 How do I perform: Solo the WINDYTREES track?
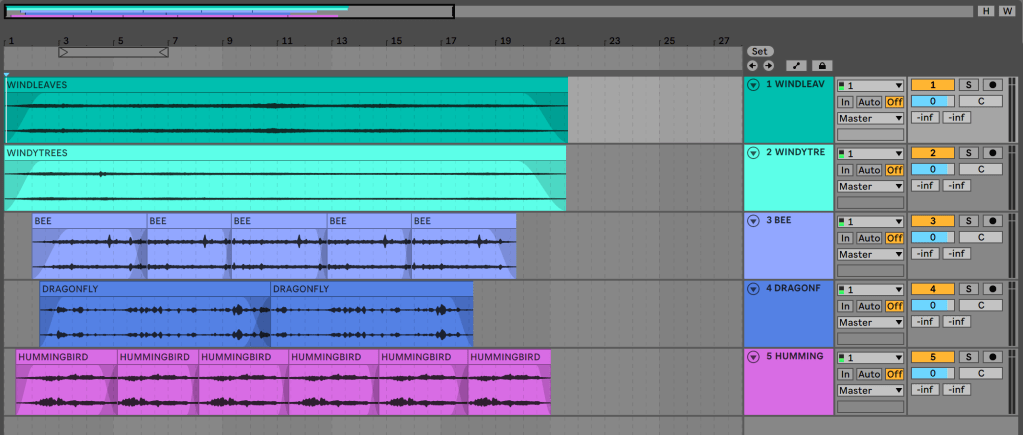click(968, 153)
